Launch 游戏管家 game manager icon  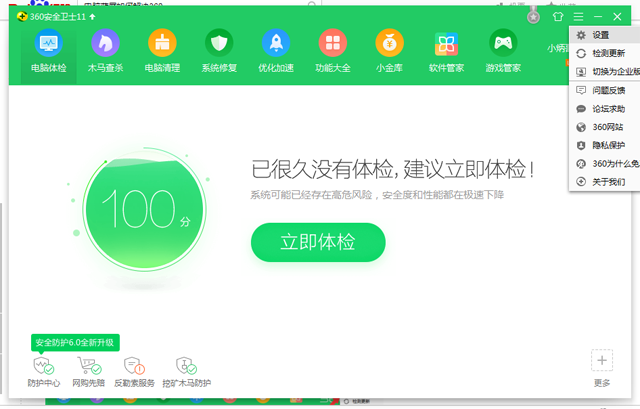[503, 43]
